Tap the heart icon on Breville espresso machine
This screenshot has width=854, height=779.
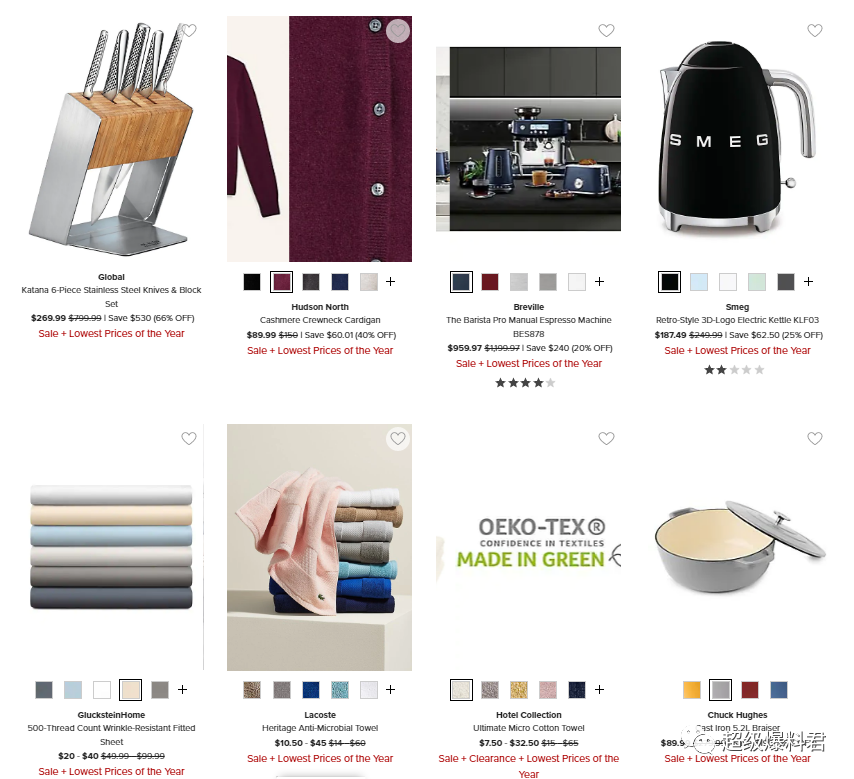click(x=606, y=31)
